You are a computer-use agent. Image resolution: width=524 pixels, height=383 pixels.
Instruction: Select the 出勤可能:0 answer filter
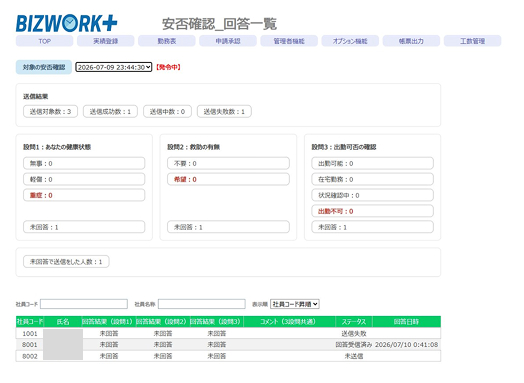click(373, 163)
